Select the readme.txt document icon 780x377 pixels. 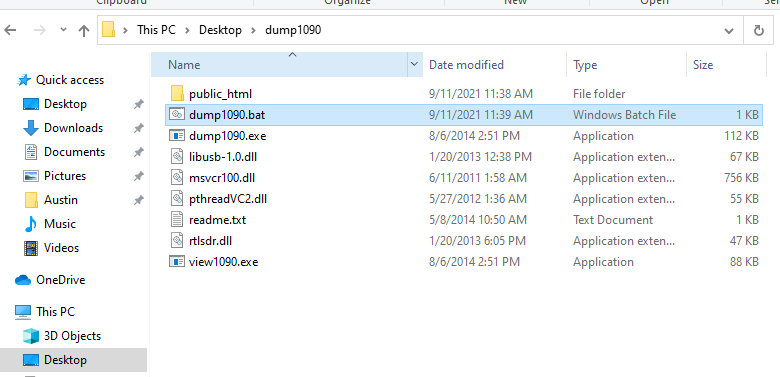point(177,220)
